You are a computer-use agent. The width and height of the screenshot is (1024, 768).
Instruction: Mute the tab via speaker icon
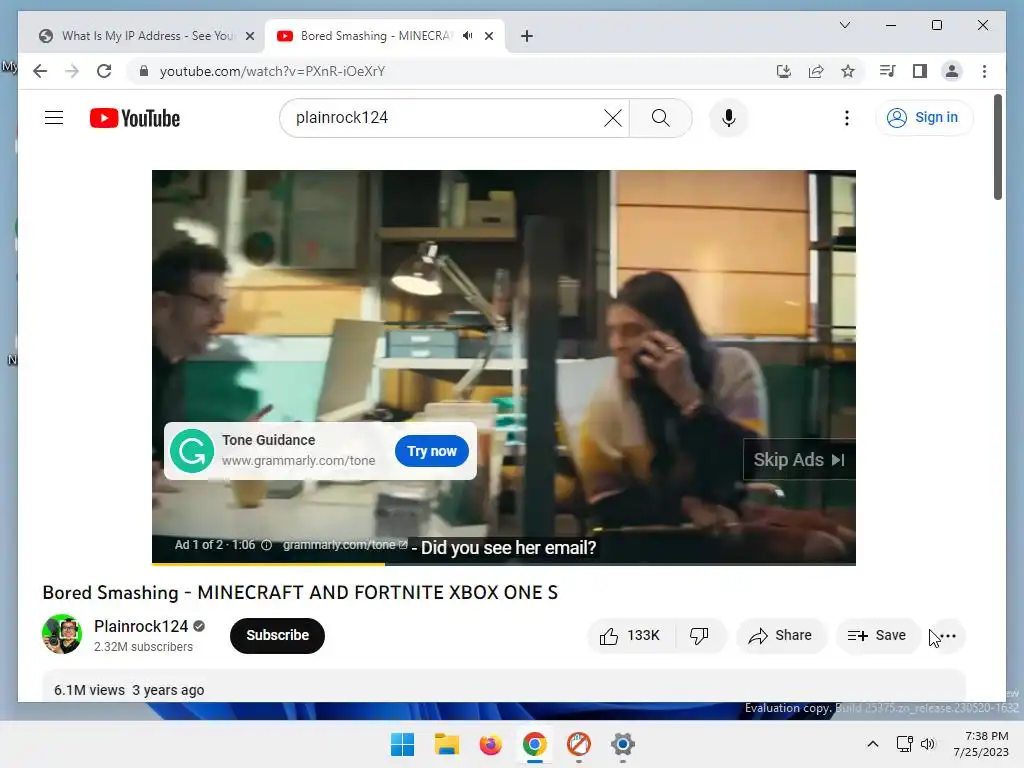click(x=468, y=36)
